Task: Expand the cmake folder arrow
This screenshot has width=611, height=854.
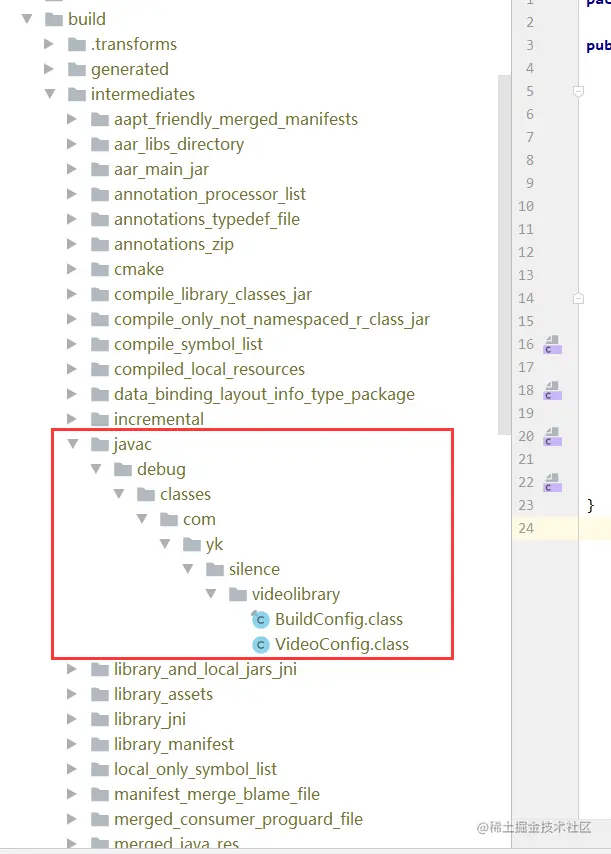Action: [x=72, y=269]
